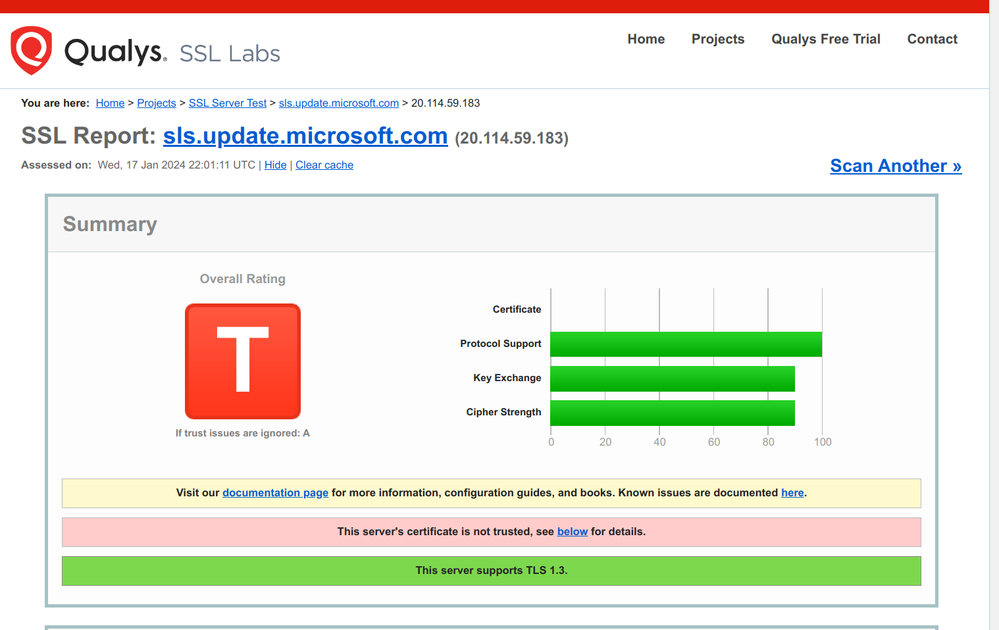Click the Protocol Support chart label
This screenshot has height=630, width=999.
[x=501, y=344]
